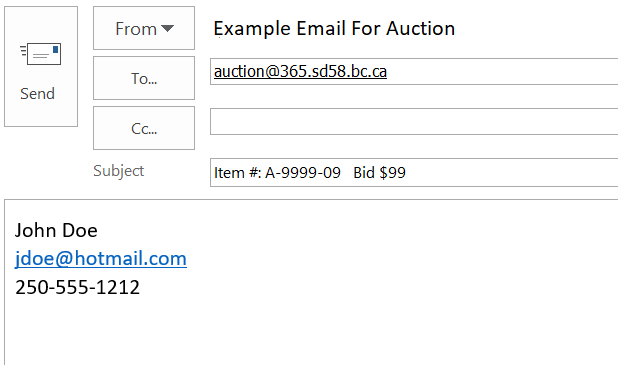Click the Cc... button

144,128
